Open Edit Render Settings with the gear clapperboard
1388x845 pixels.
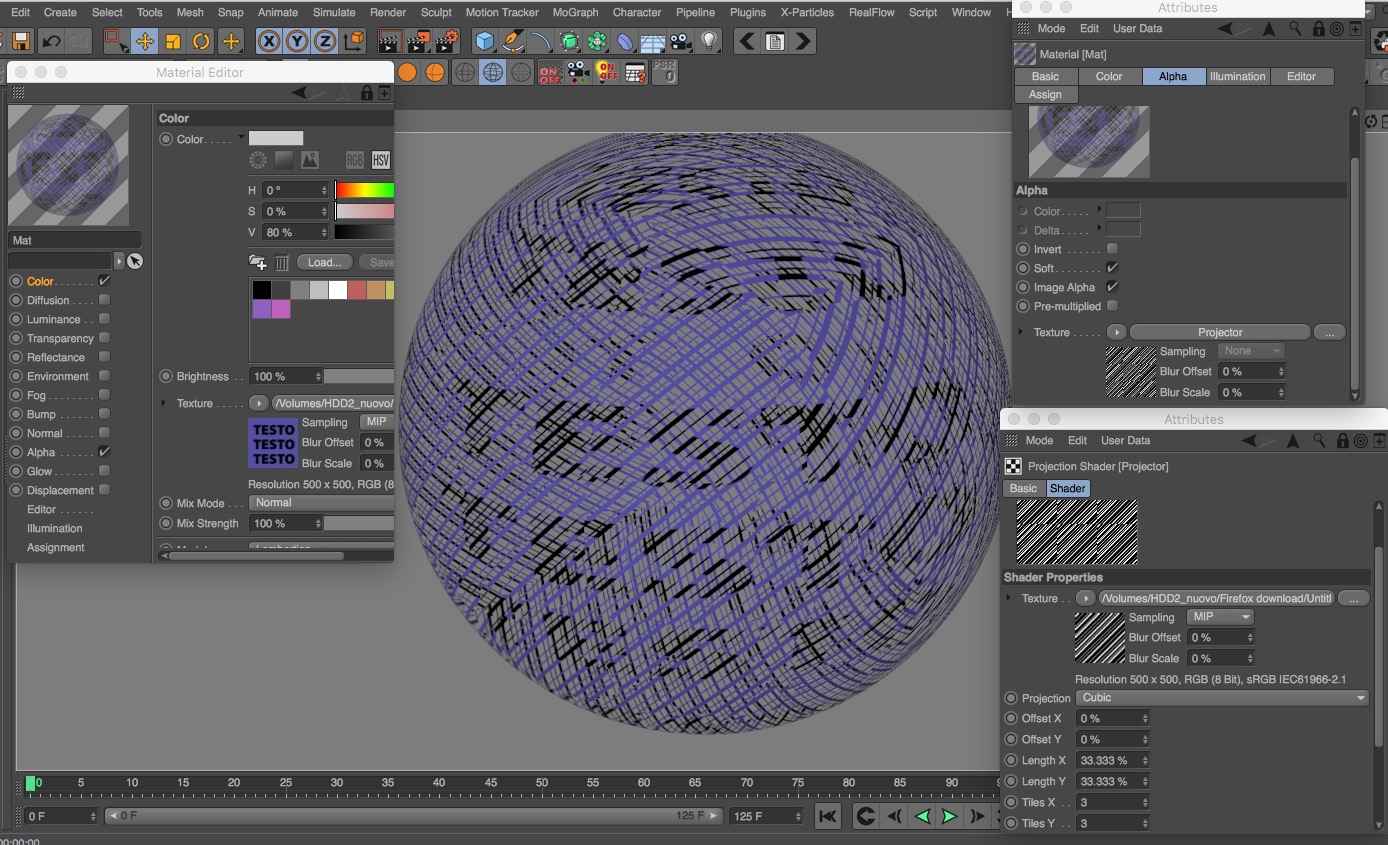tap(447, 41)
